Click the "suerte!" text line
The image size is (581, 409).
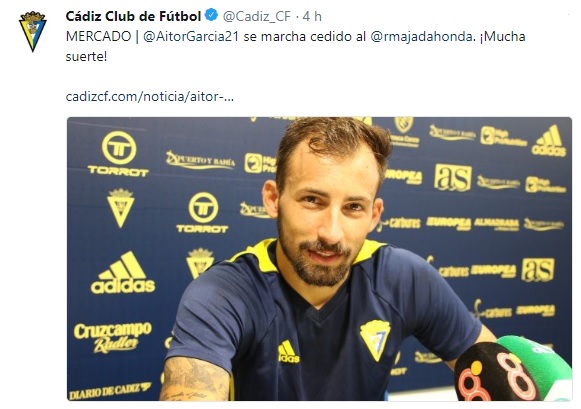[86, 57]
